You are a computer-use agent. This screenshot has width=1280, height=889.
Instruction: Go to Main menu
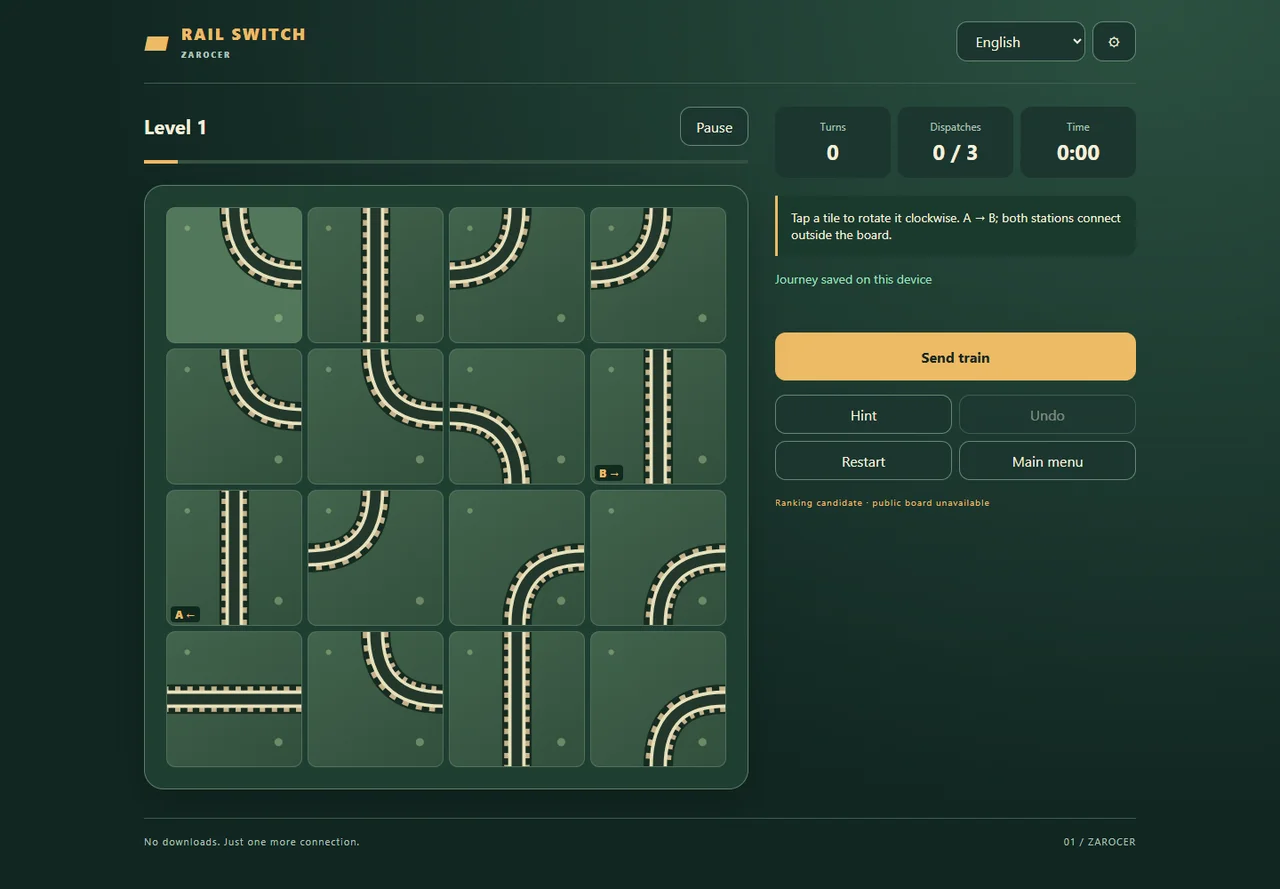tap(1047, 461)
